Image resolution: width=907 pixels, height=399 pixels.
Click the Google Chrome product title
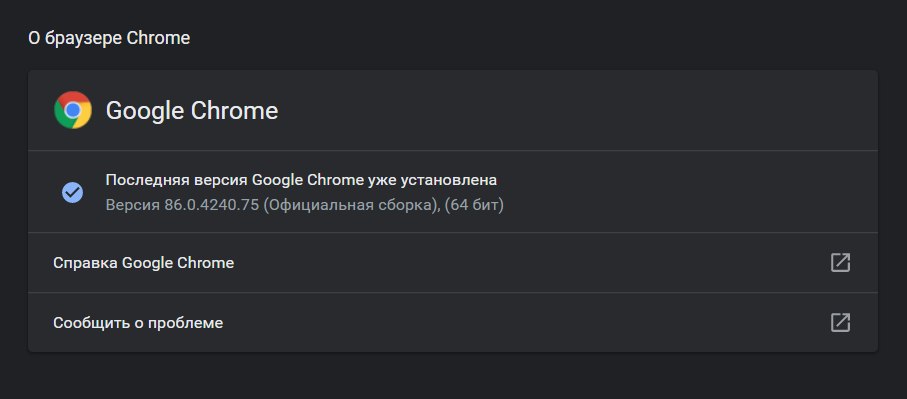[x=191, y=110]
